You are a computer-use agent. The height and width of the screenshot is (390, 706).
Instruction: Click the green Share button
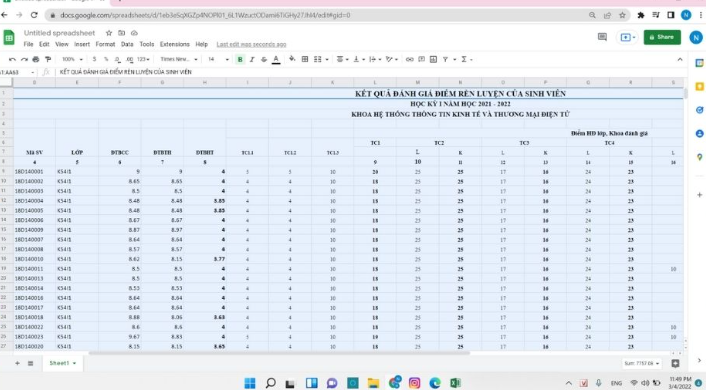point(662,37)
